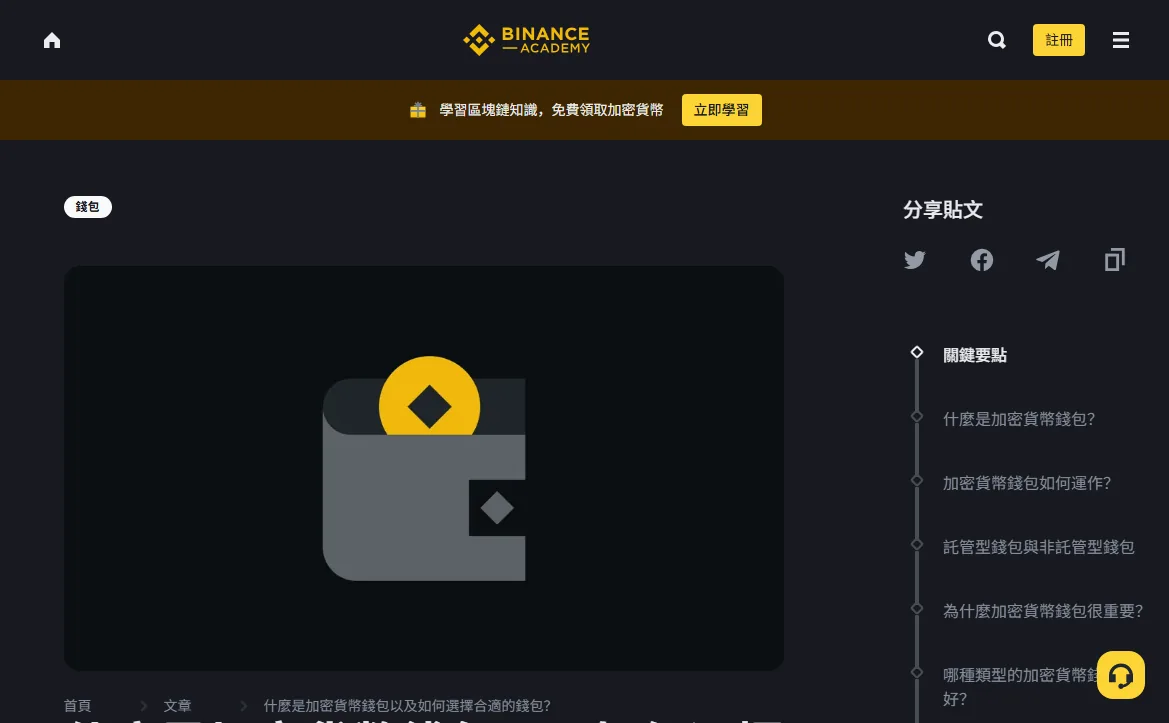
Task: Go to the home icon in header
Action: pos(52,40)
